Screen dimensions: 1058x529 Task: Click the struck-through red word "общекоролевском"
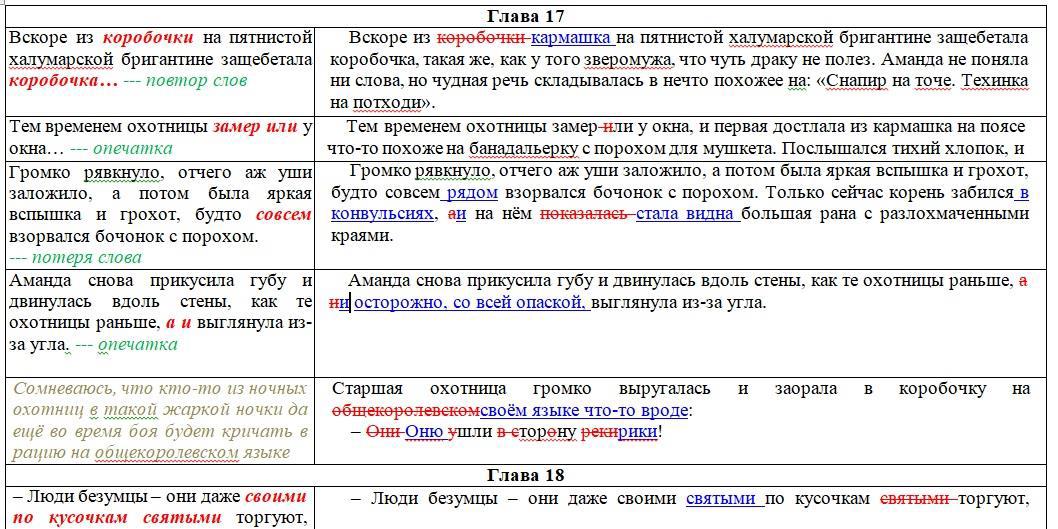(x=406, y=411)
